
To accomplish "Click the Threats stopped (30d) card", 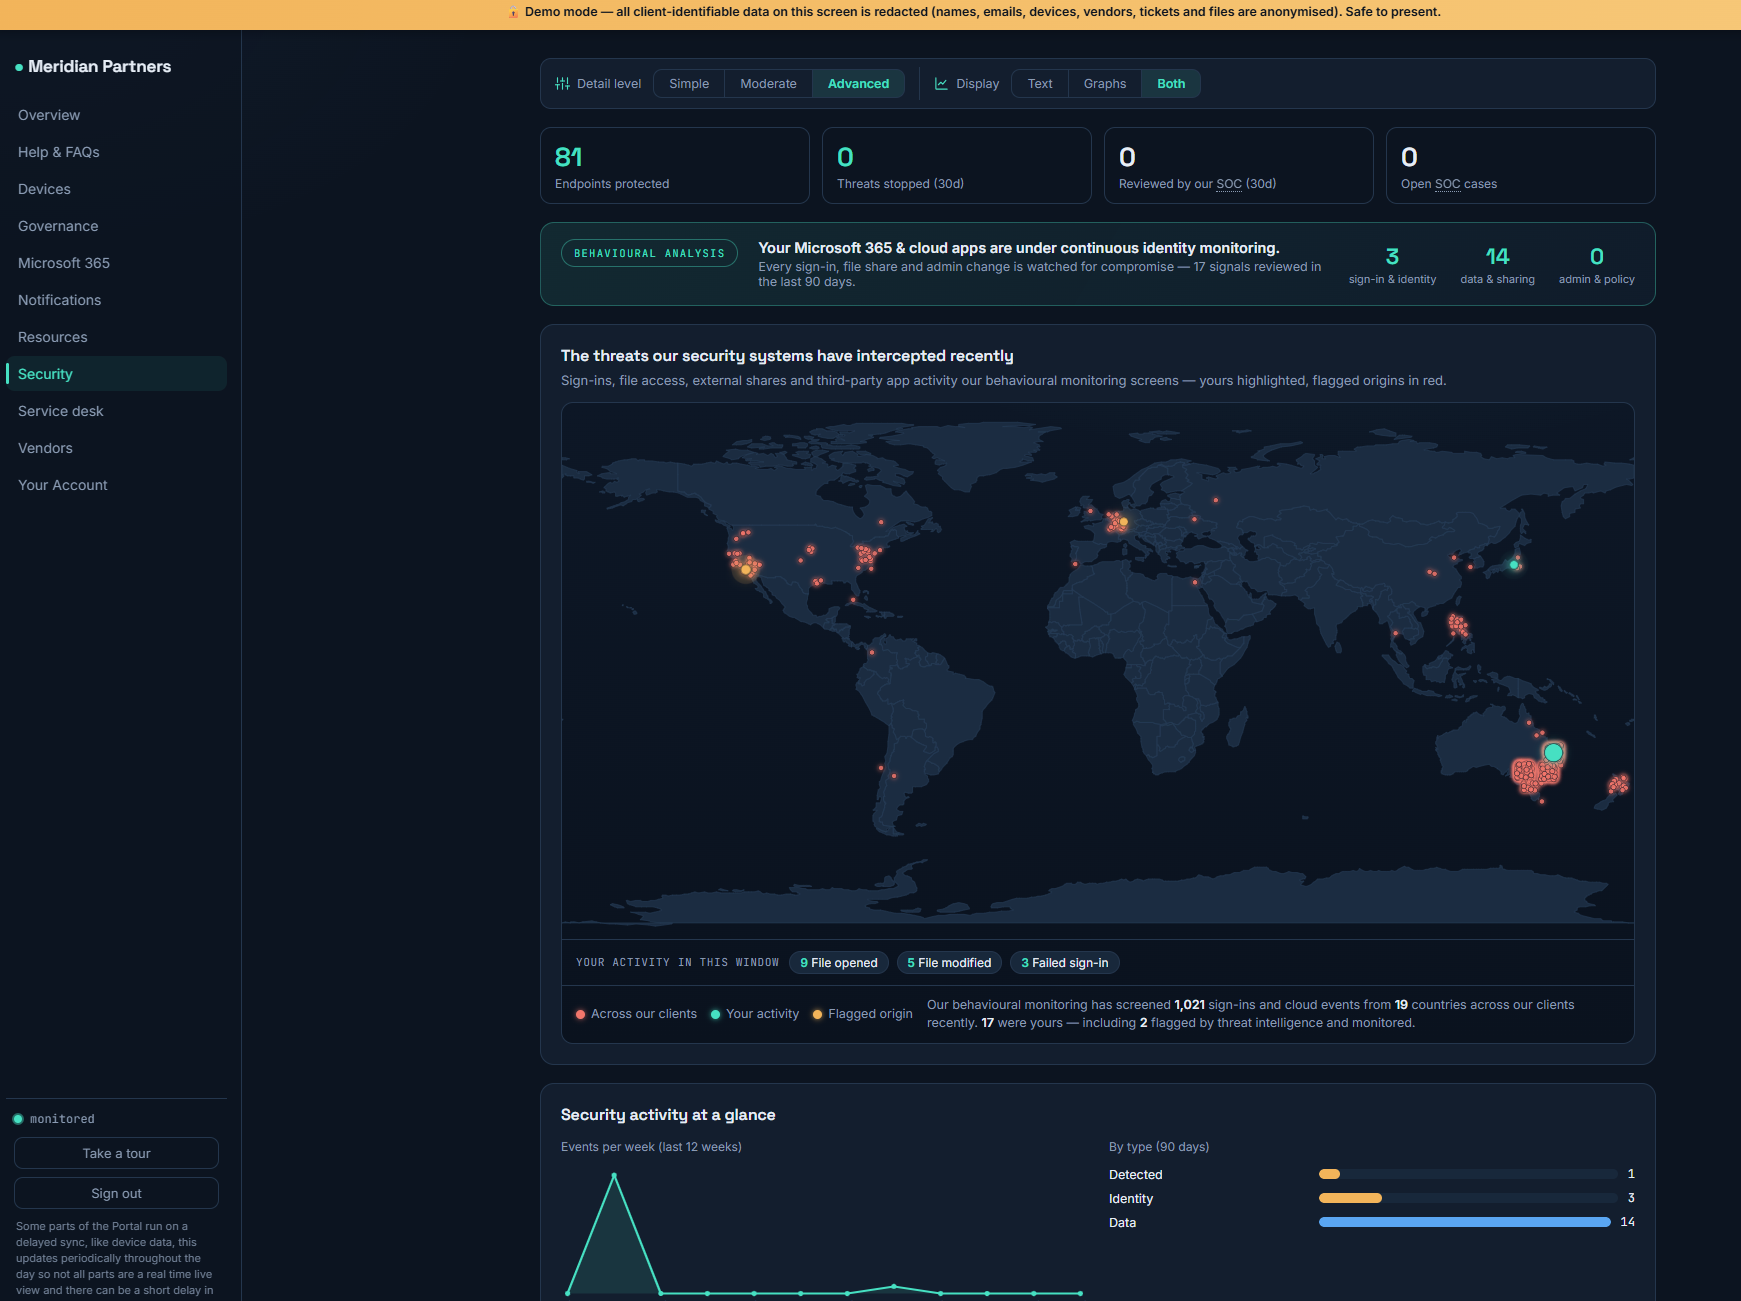I will [957, 166].
